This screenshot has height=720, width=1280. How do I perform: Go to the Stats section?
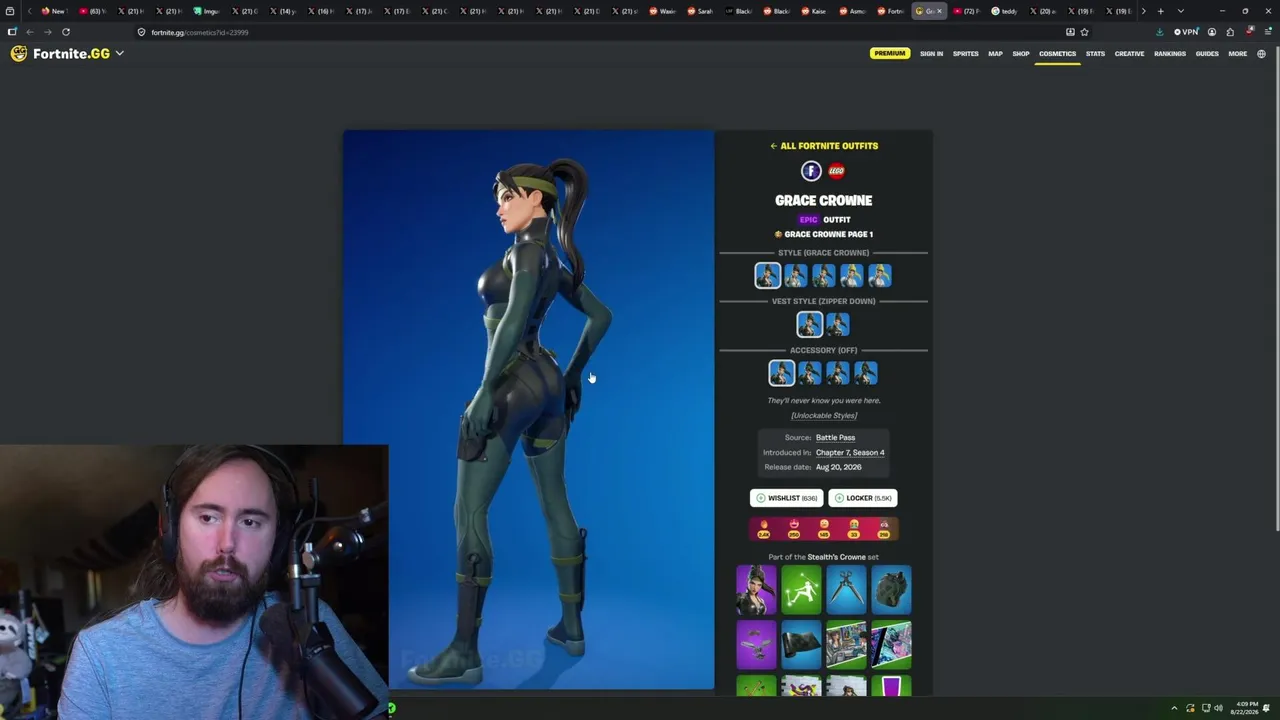coord(1095,54)
